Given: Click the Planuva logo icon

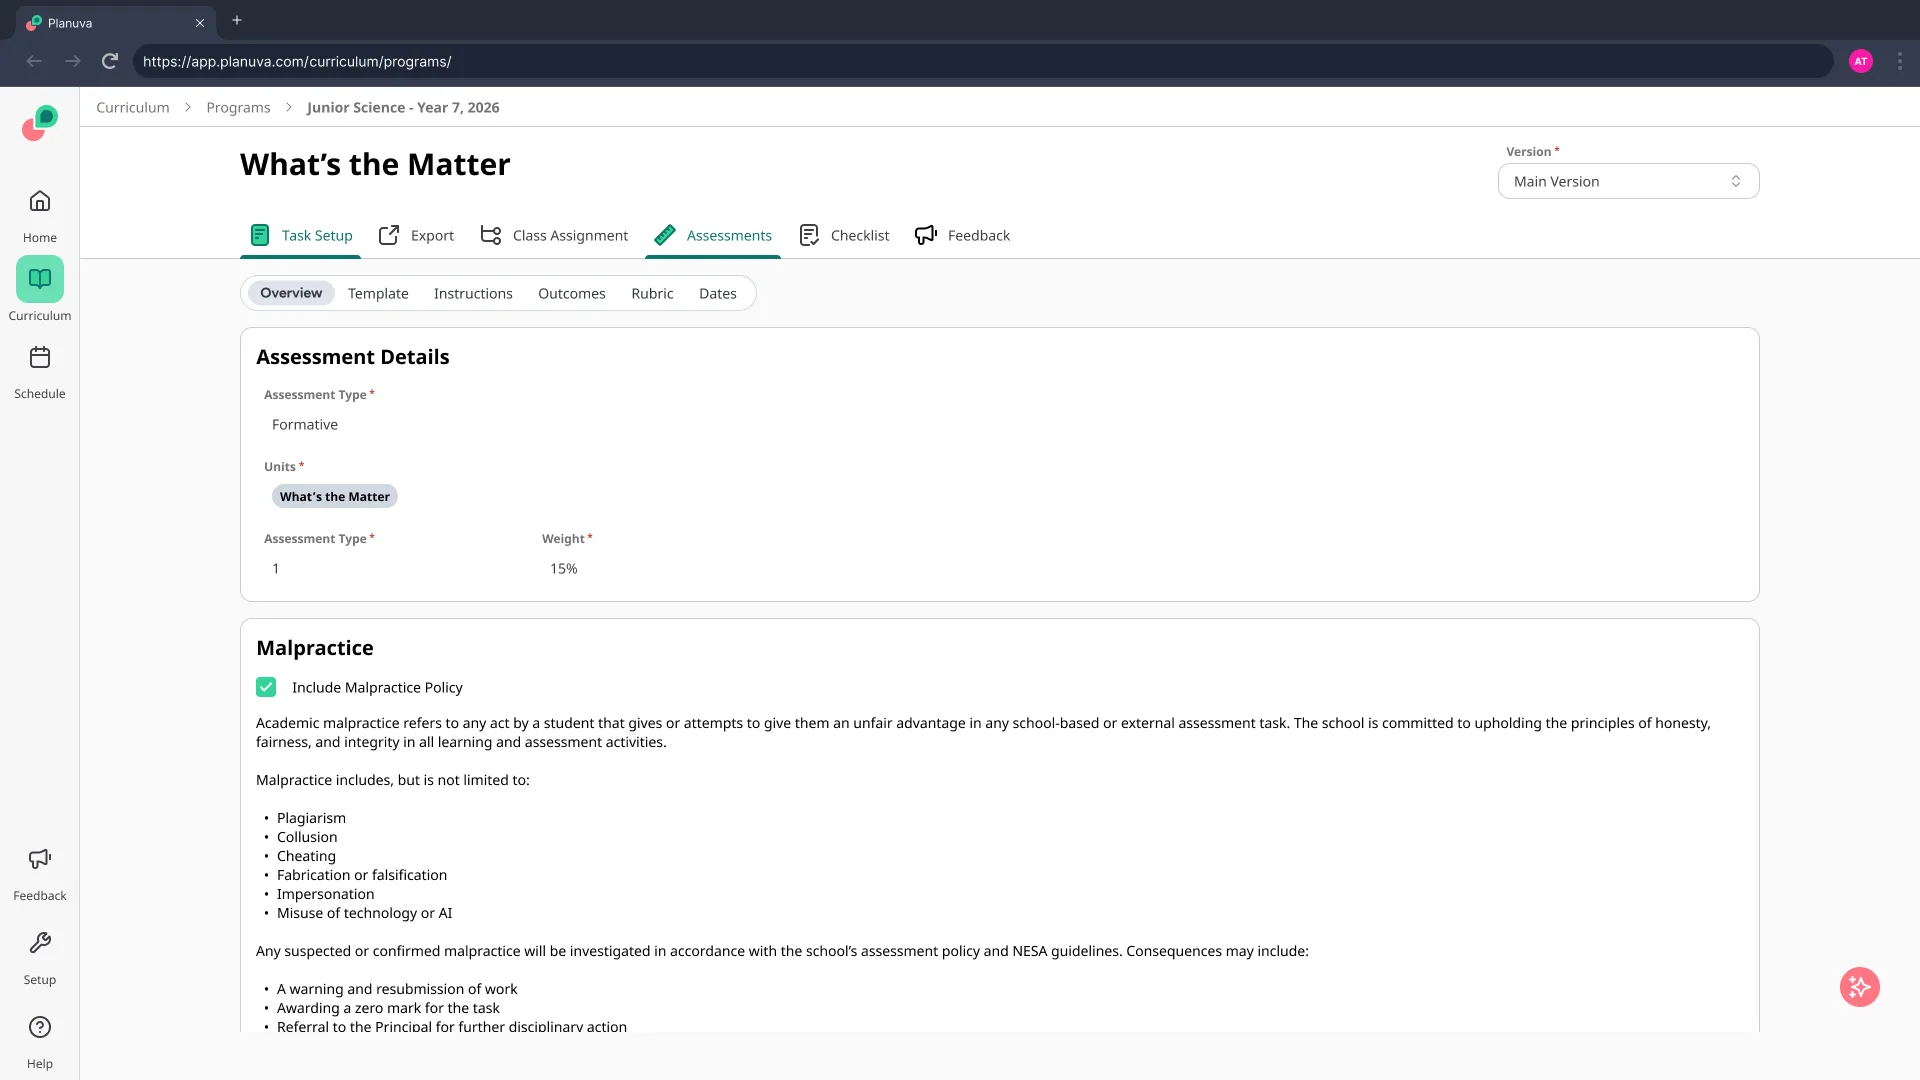Looking at the screenshot, I should coord(40,123).
